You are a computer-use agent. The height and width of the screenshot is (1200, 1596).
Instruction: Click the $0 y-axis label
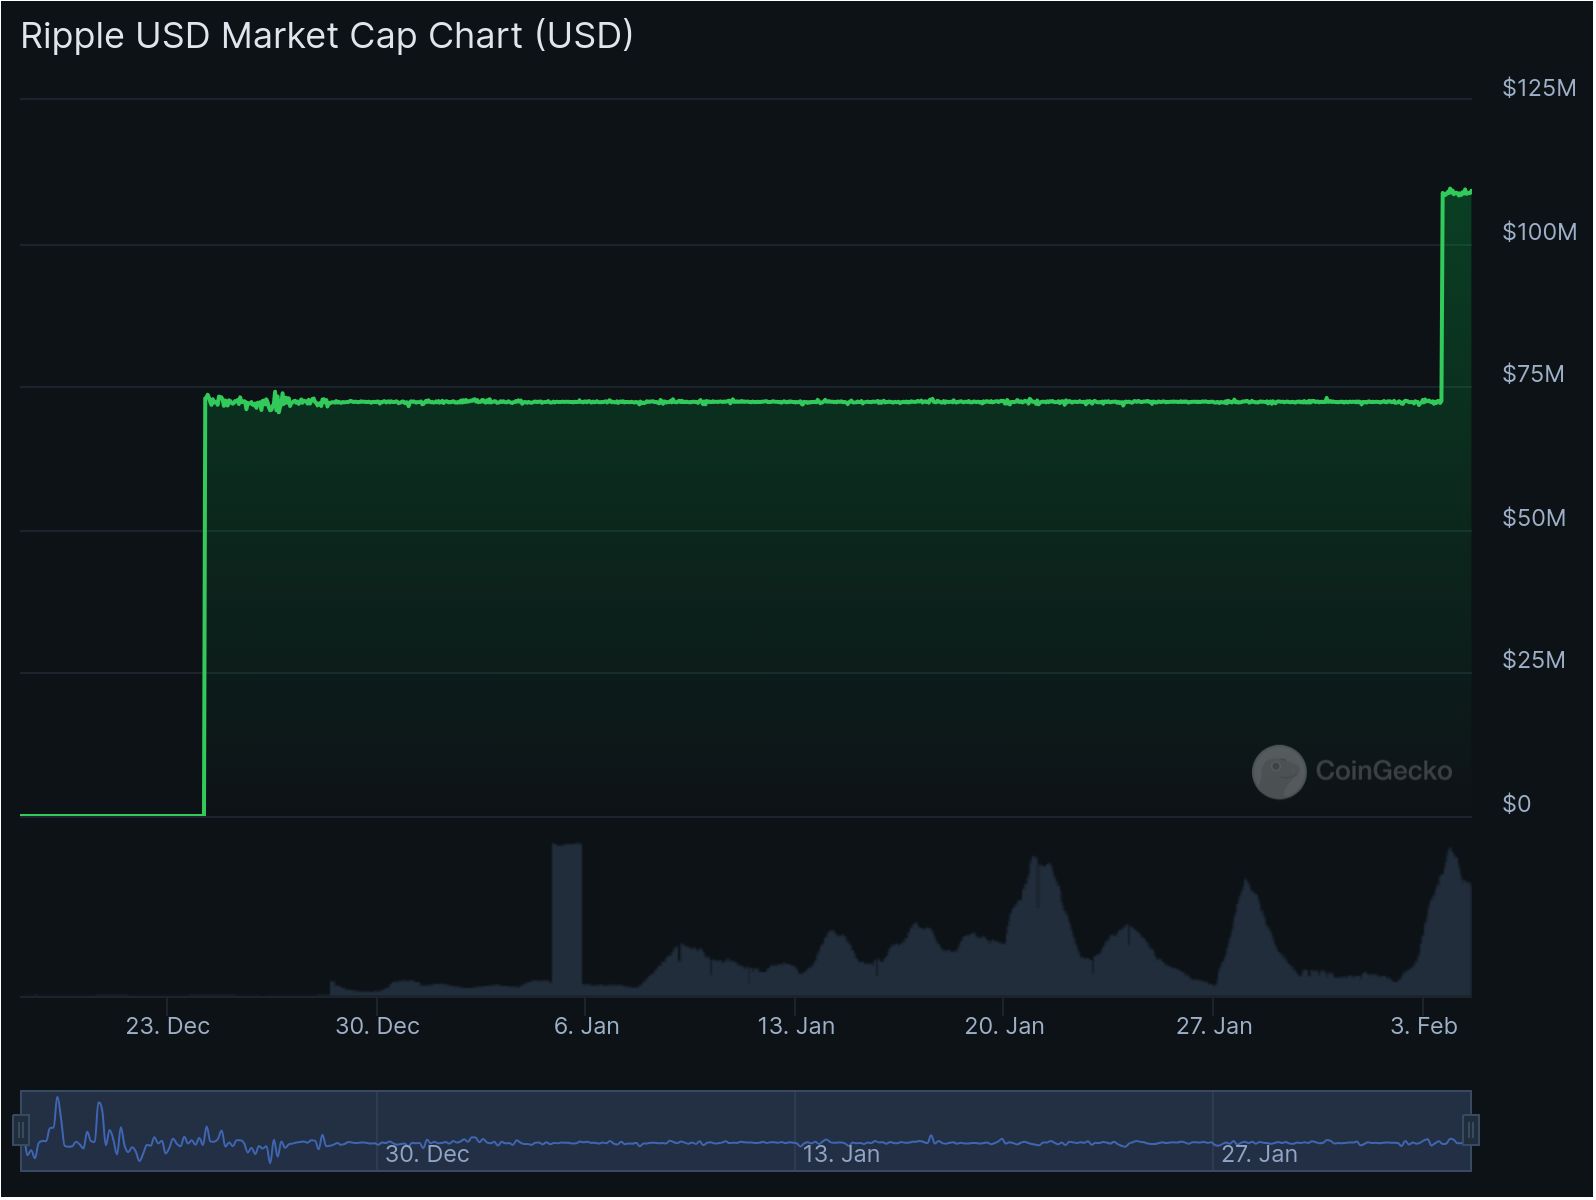point(1517,804)
